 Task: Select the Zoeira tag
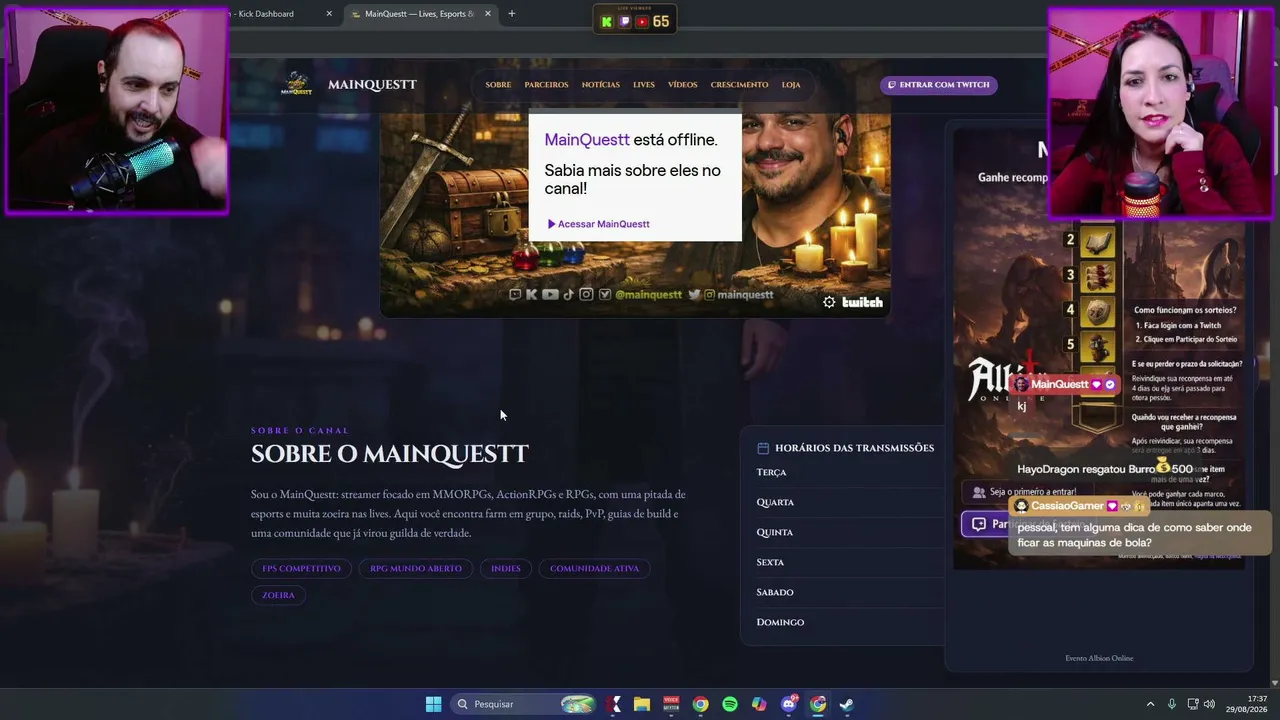click(278, 595)
